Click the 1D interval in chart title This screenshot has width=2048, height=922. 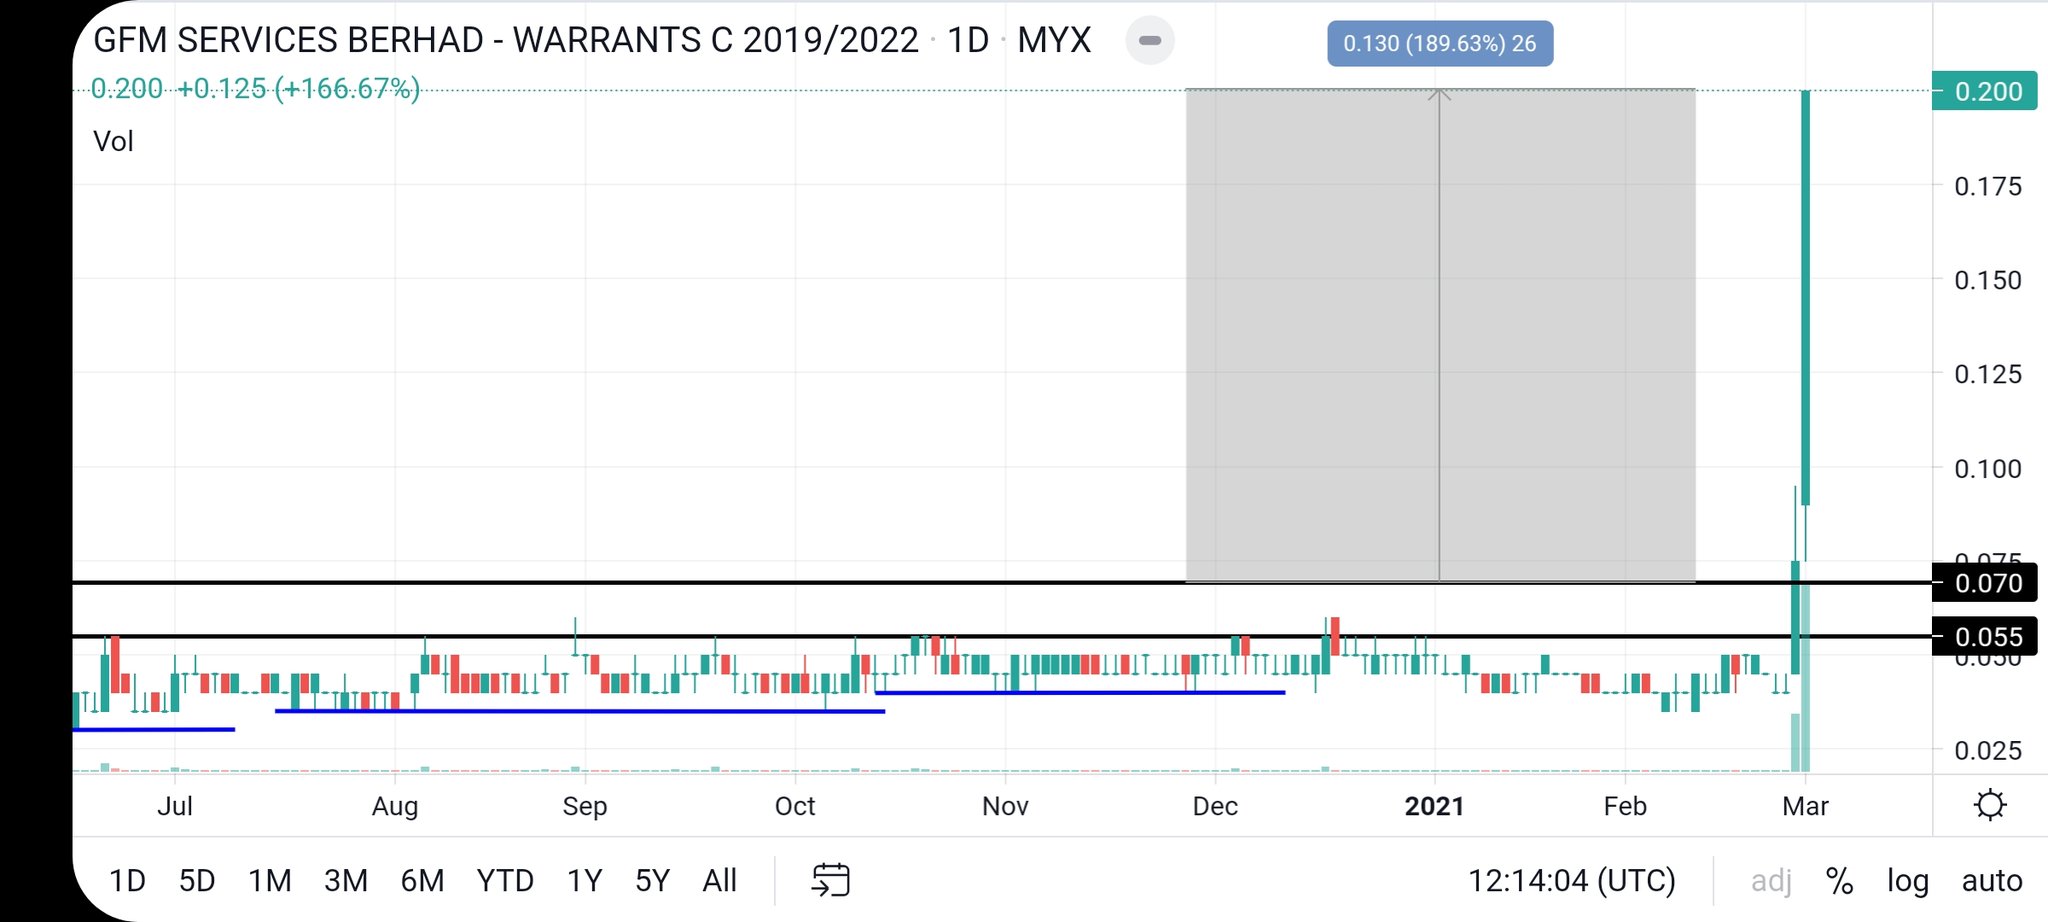(968, 40)
